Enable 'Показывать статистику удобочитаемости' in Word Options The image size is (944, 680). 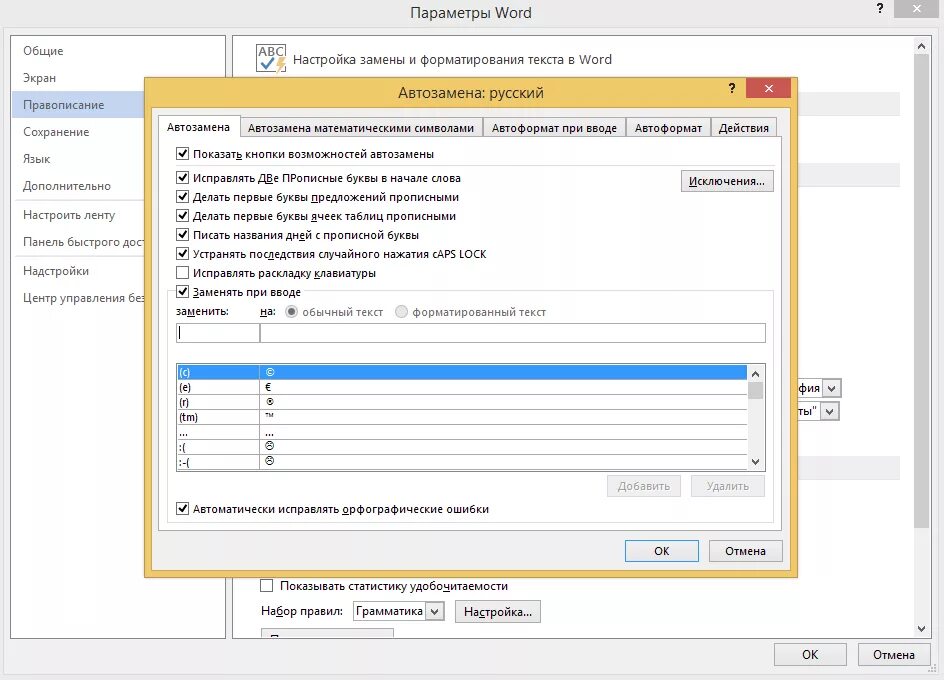tap(267, 585)
